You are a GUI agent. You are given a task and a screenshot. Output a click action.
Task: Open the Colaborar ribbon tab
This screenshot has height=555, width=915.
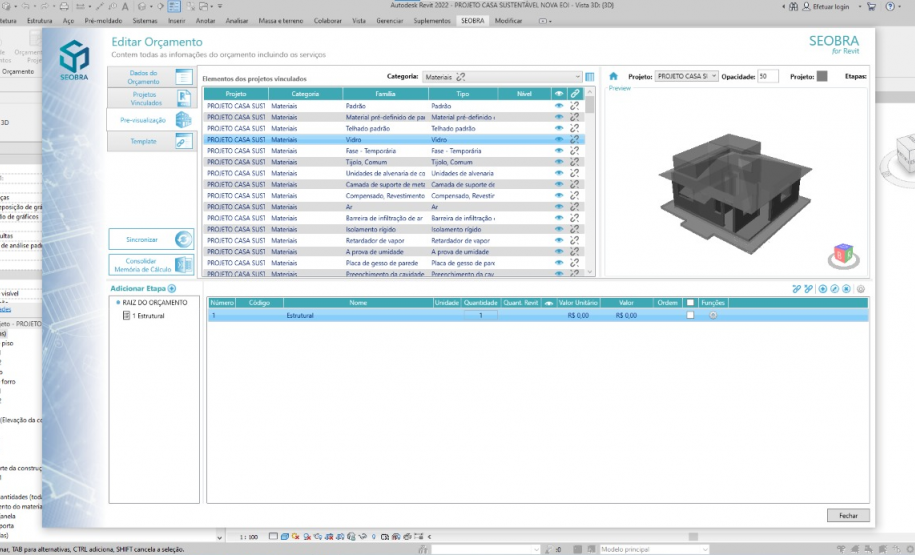[327, 20]
